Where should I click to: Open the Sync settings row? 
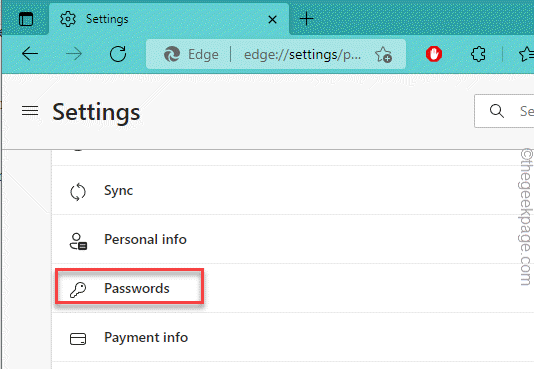293,190
